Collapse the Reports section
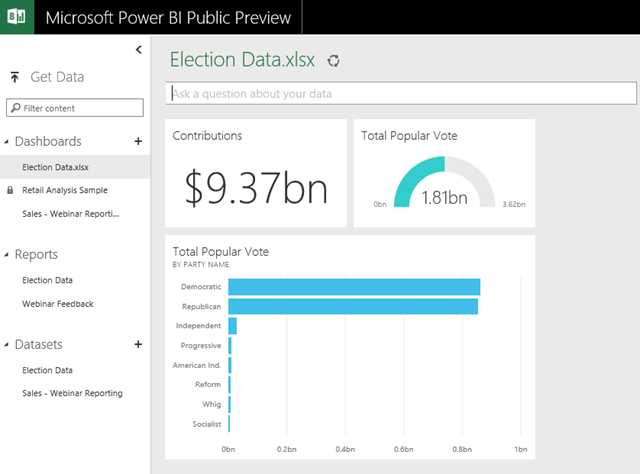The image size is (640, 474). [x=6, y=255]
